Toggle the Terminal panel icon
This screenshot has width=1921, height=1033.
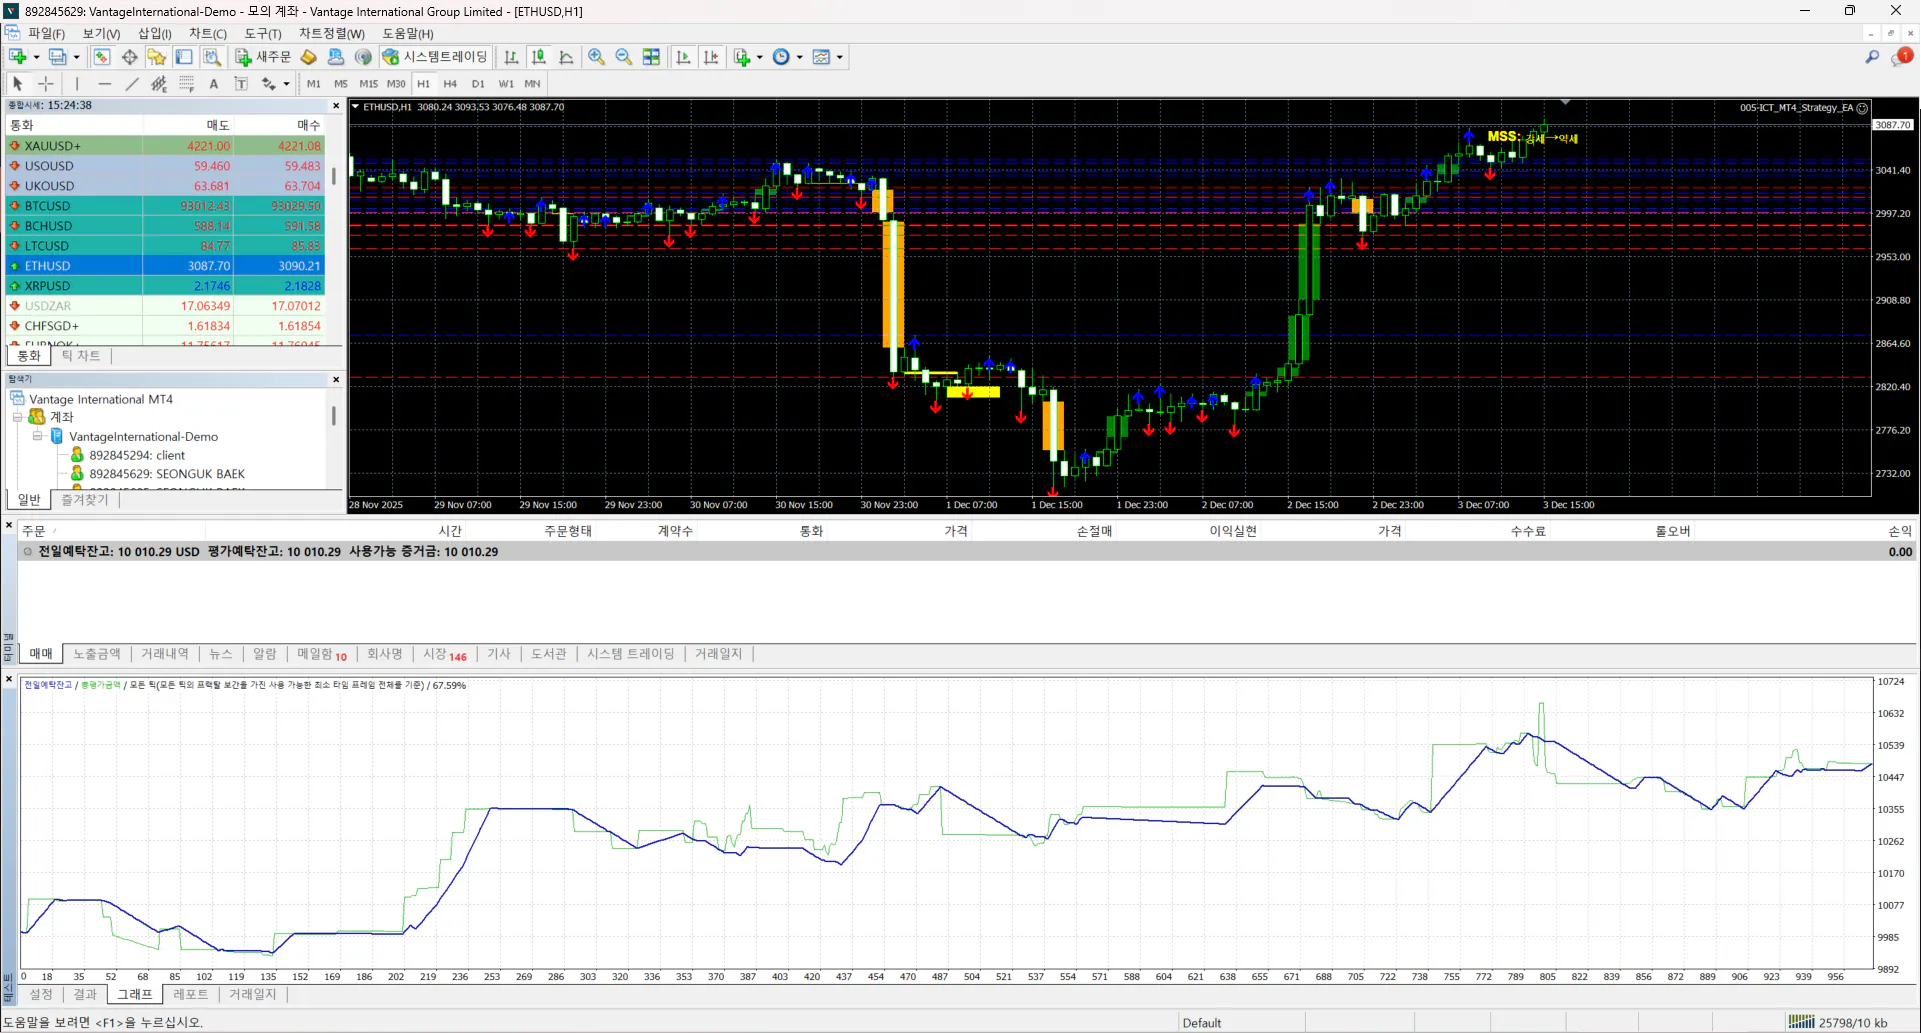click(184, 57)
